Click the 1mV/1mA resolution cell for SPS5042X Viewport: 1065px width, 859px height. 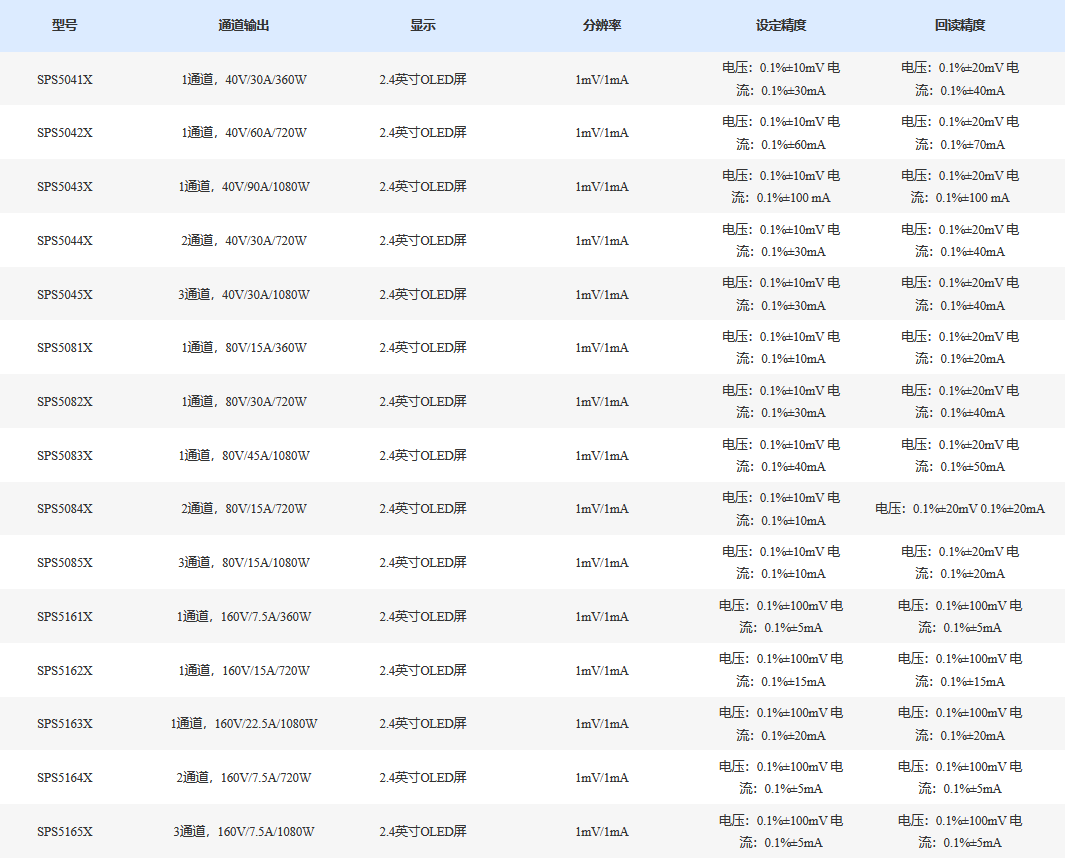[x=602, y=132]
